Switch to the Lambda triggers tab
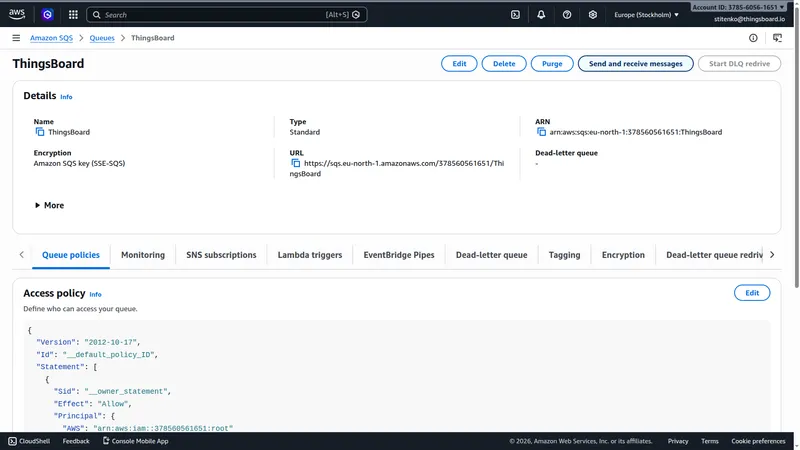 (310, 255)
